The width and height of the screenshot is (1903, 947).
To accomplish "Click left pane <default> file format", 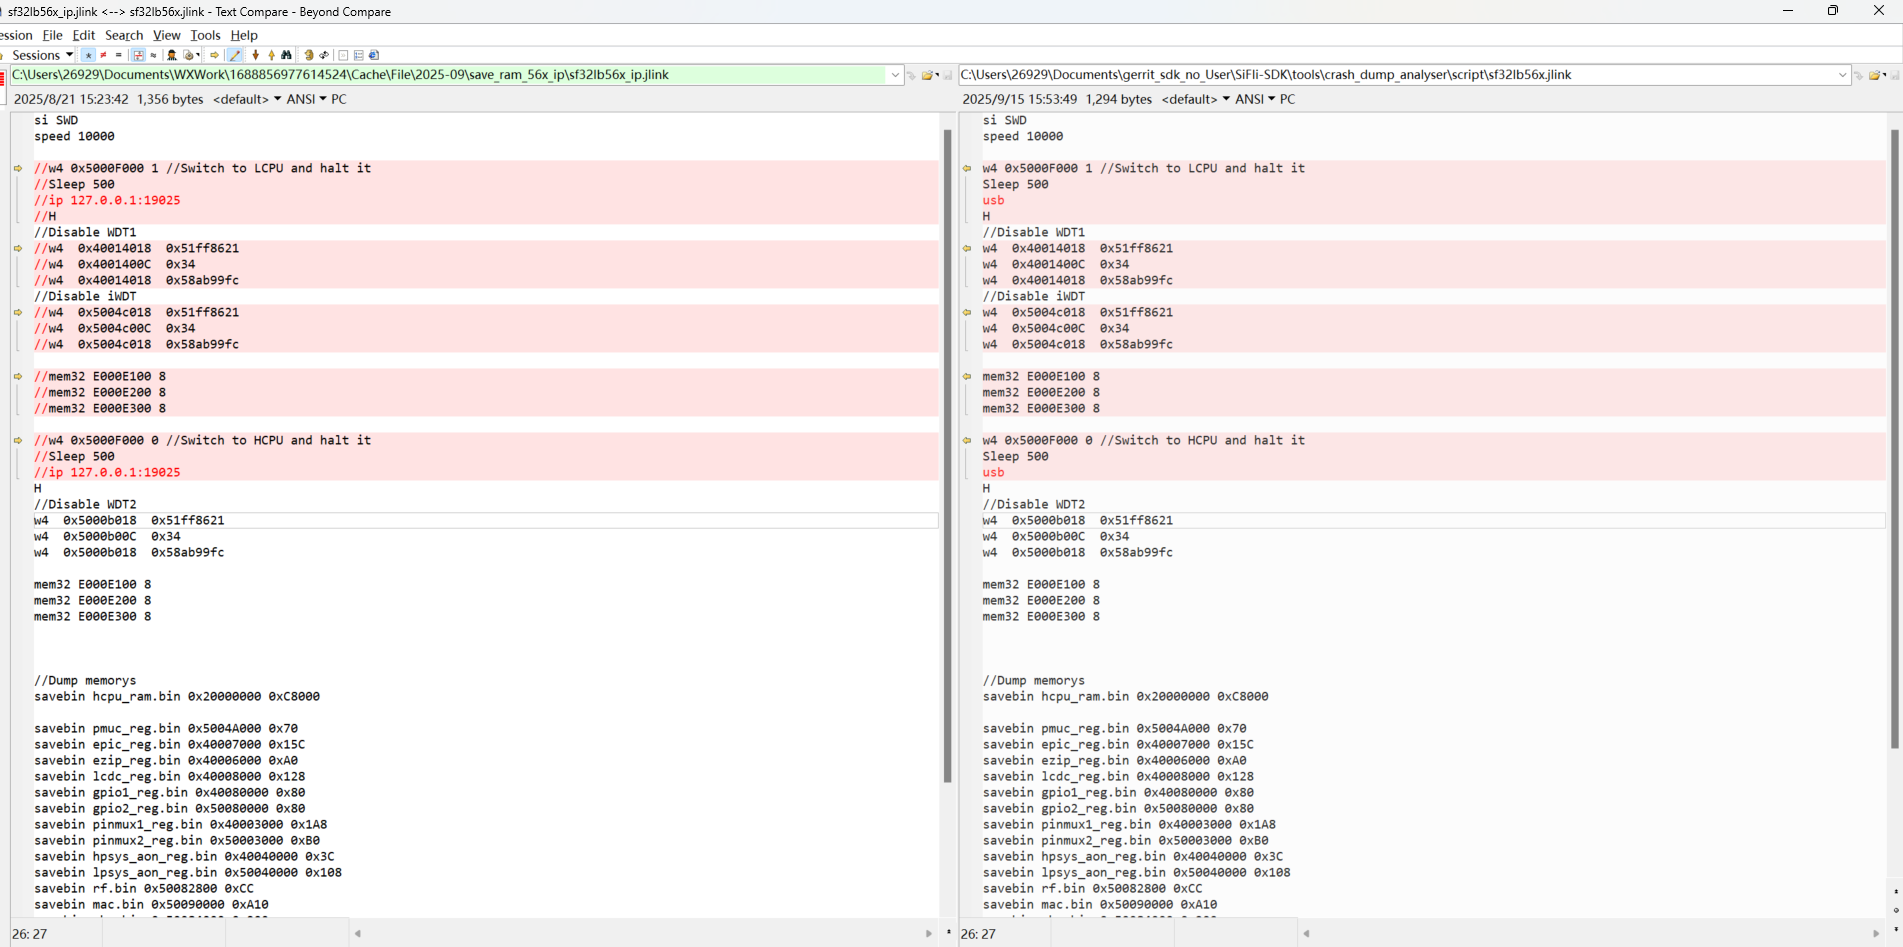I will pyautogui.click(x=246, y=99).
